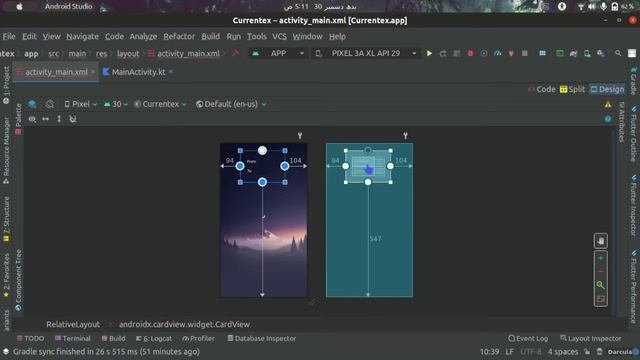Open the Flutter Outline side panel
Image resolution: width=640 pixels, height=360 pixels.
coord(633,134)
